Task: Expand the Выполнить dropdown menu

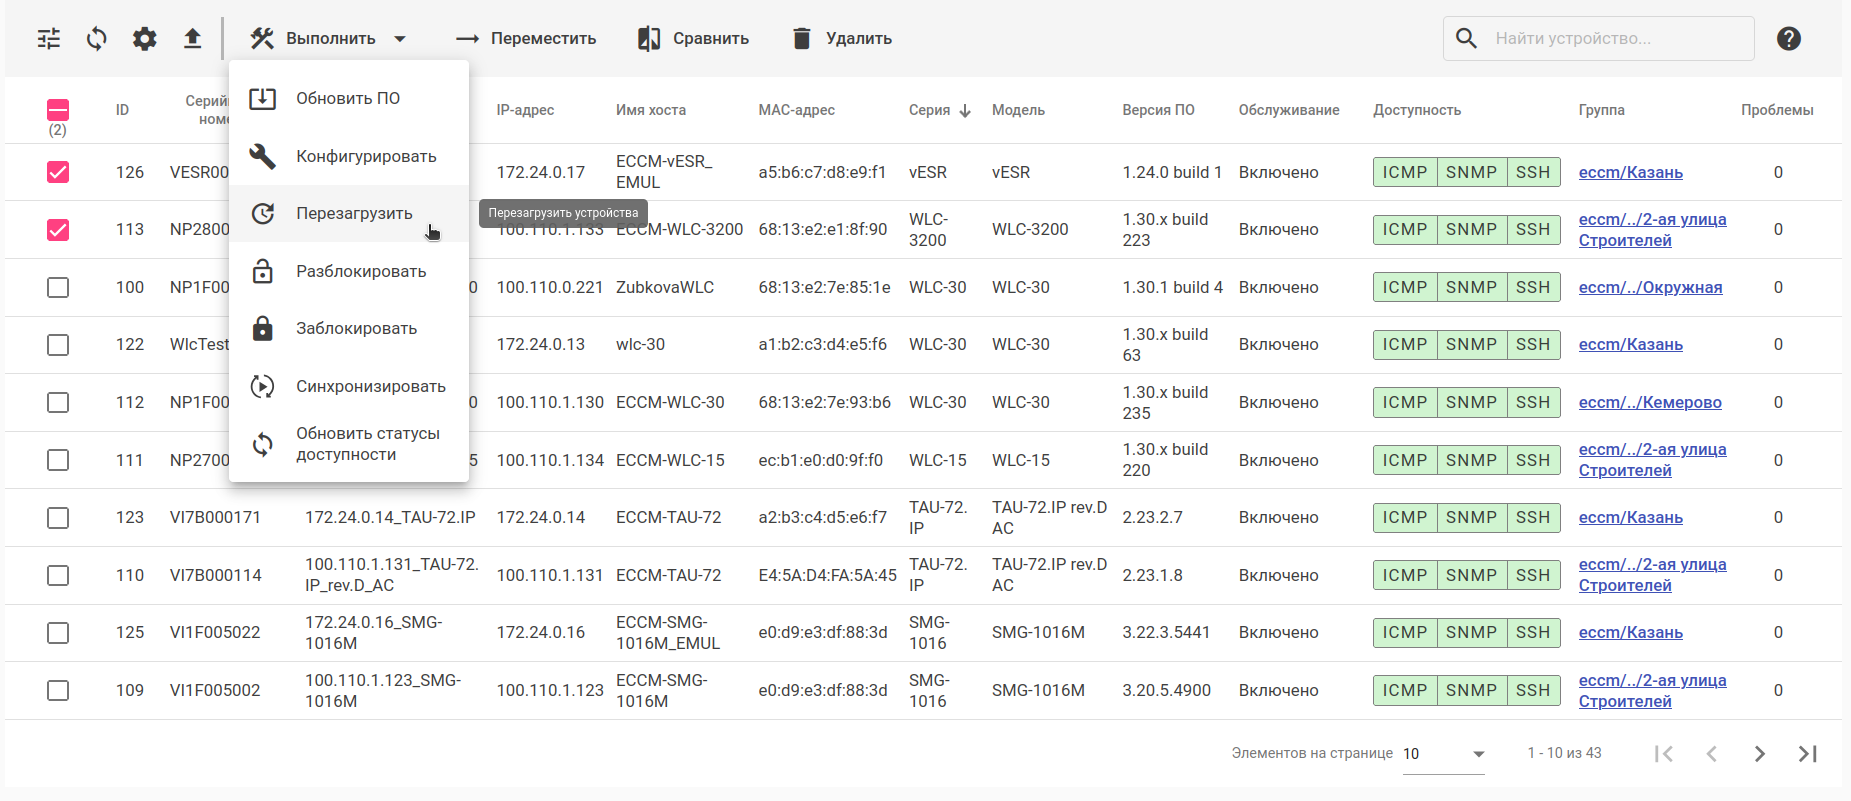Action: (330, 39)
